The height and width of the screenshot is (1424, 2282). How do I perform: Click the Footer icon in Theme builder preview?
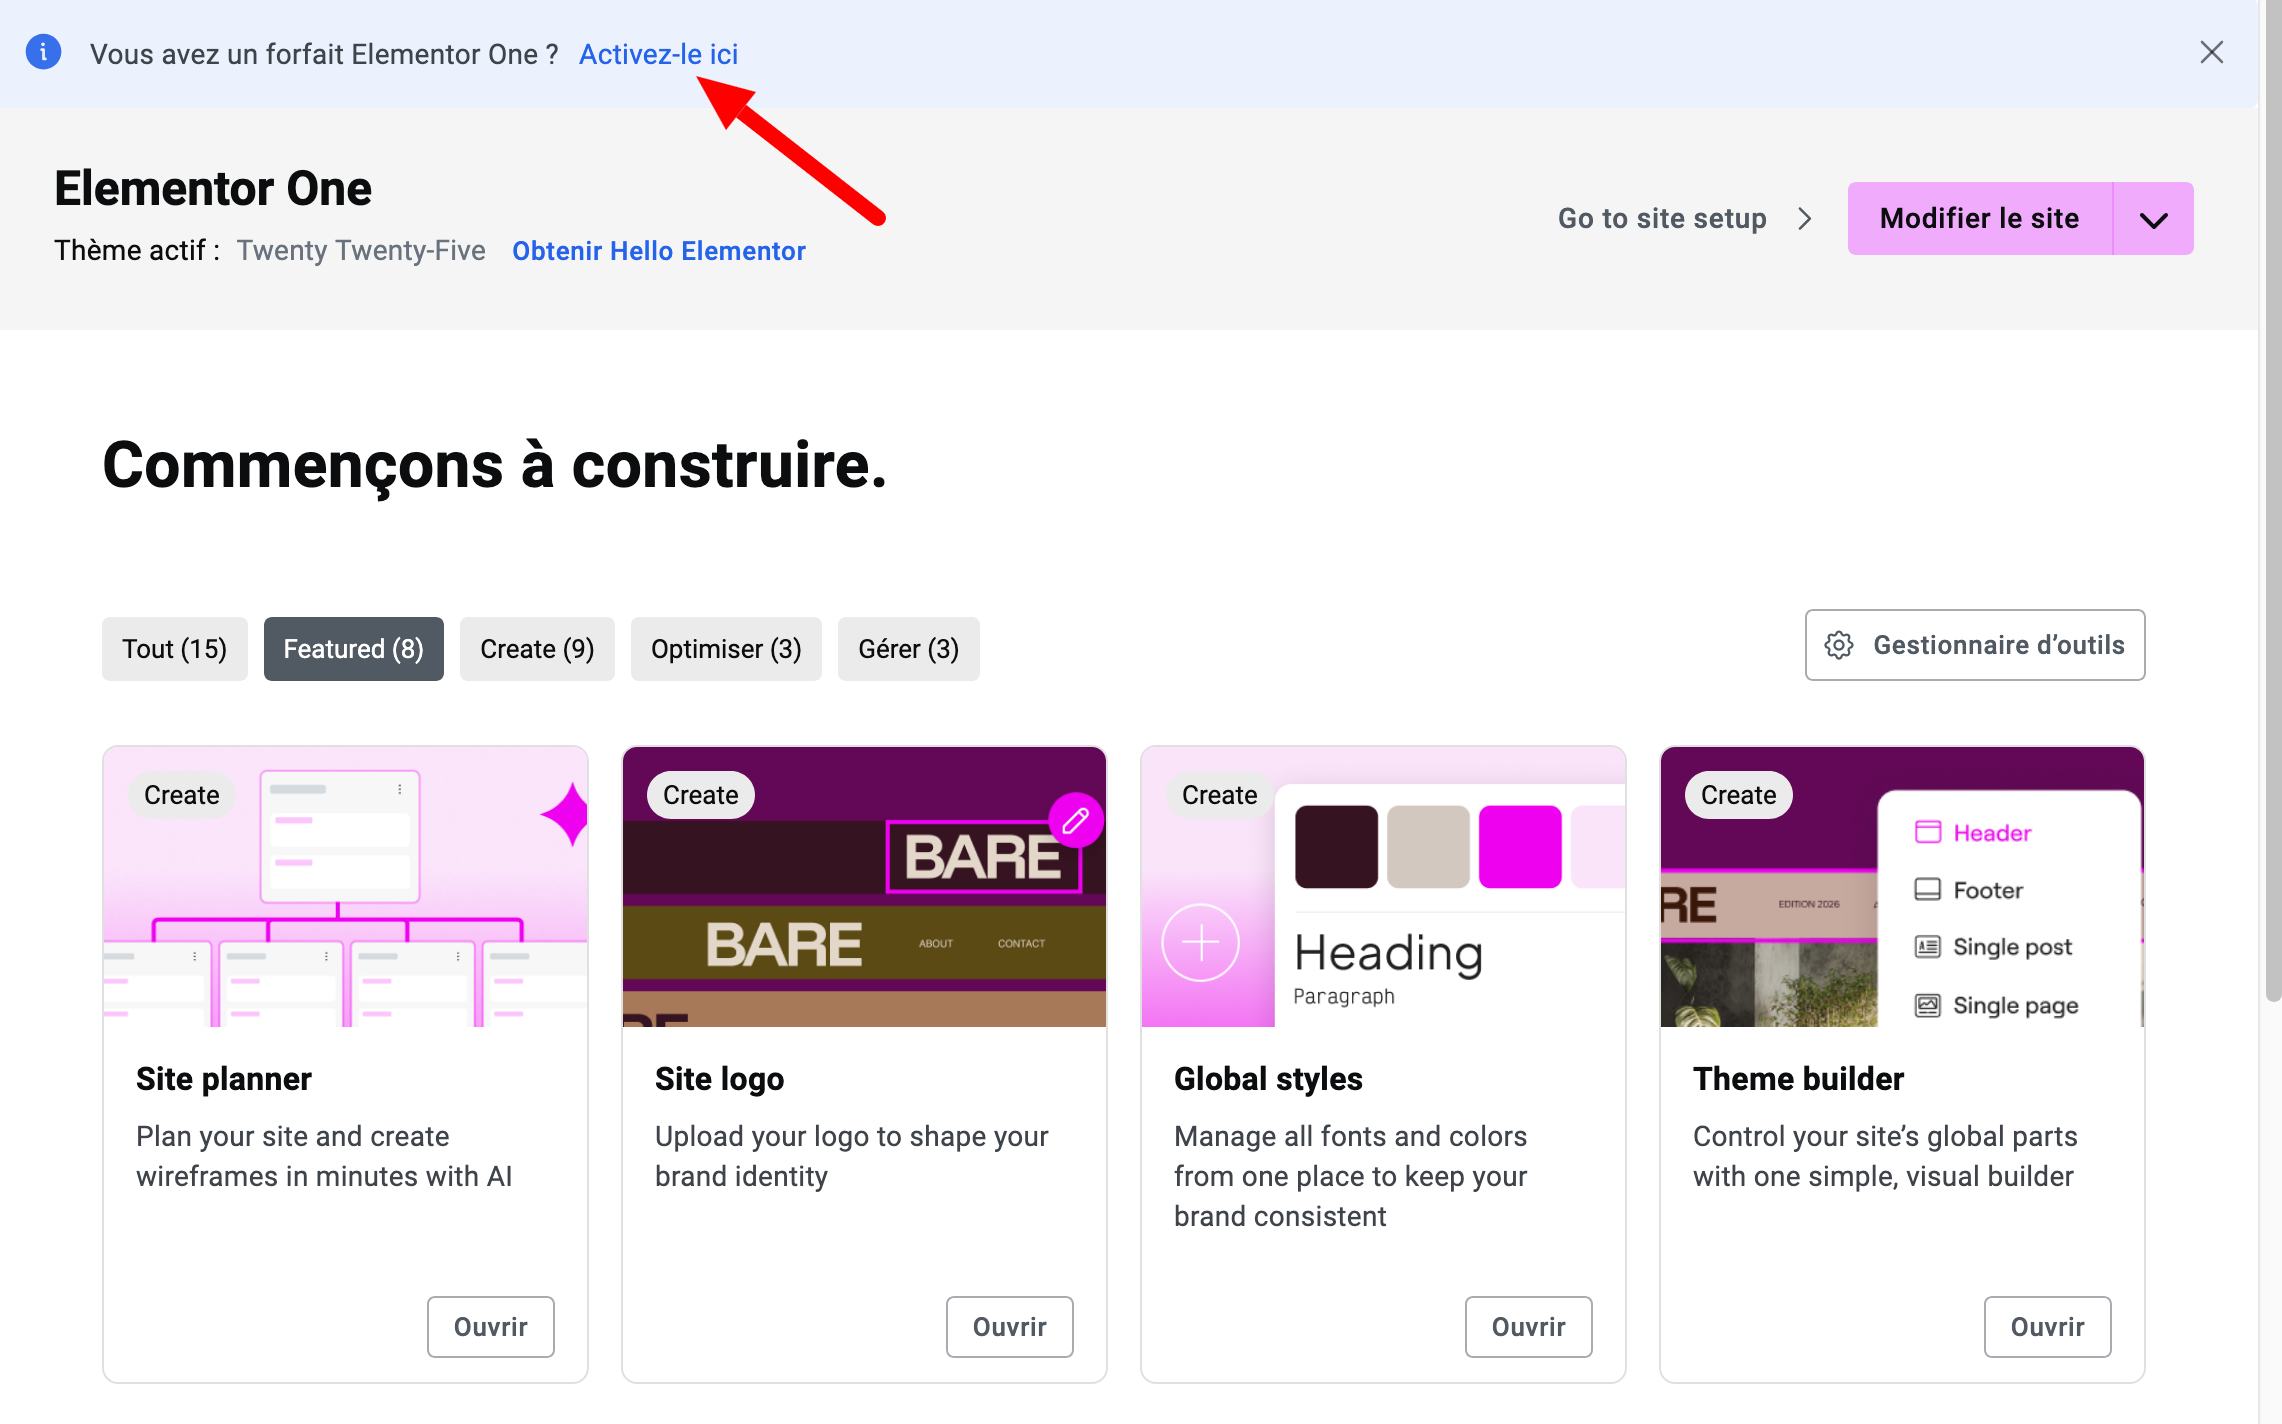(1927, 889)
